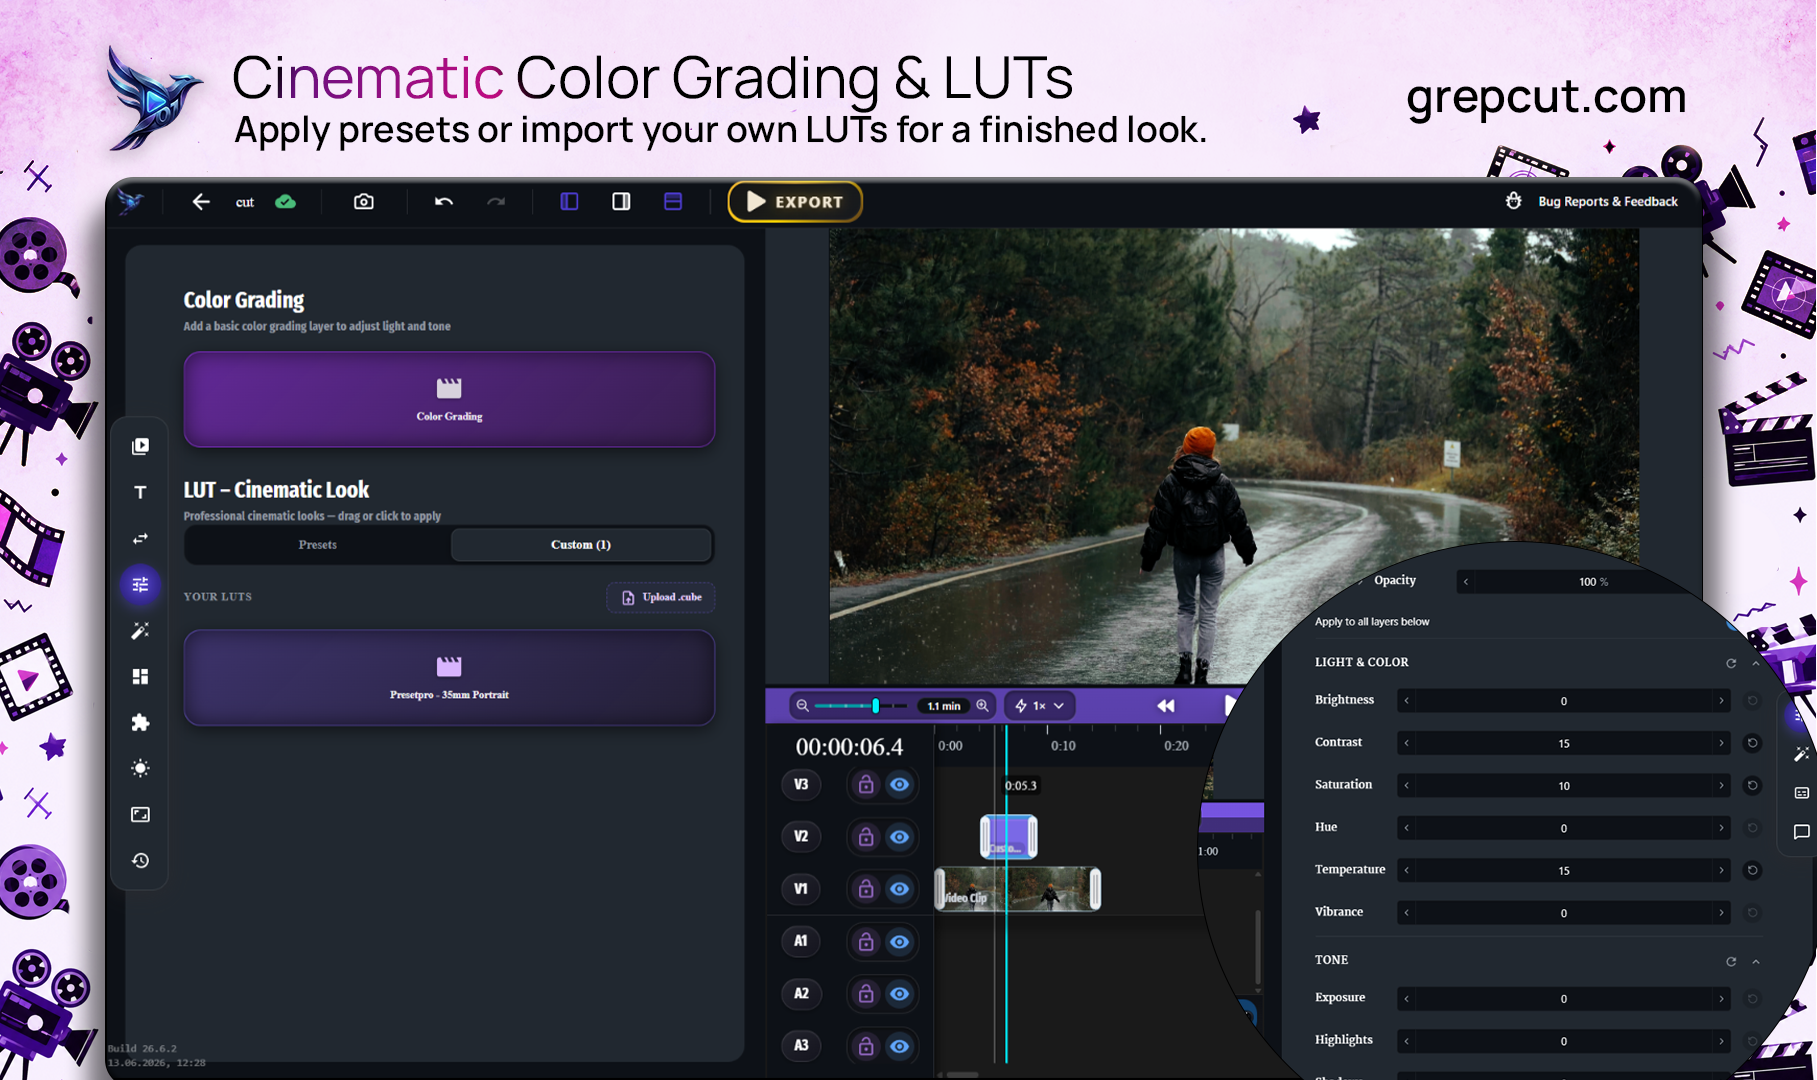This screenshot has width=1817, height=1080.
Task: Decrease Temperature with left arrow
Action: click(1407, 870)
